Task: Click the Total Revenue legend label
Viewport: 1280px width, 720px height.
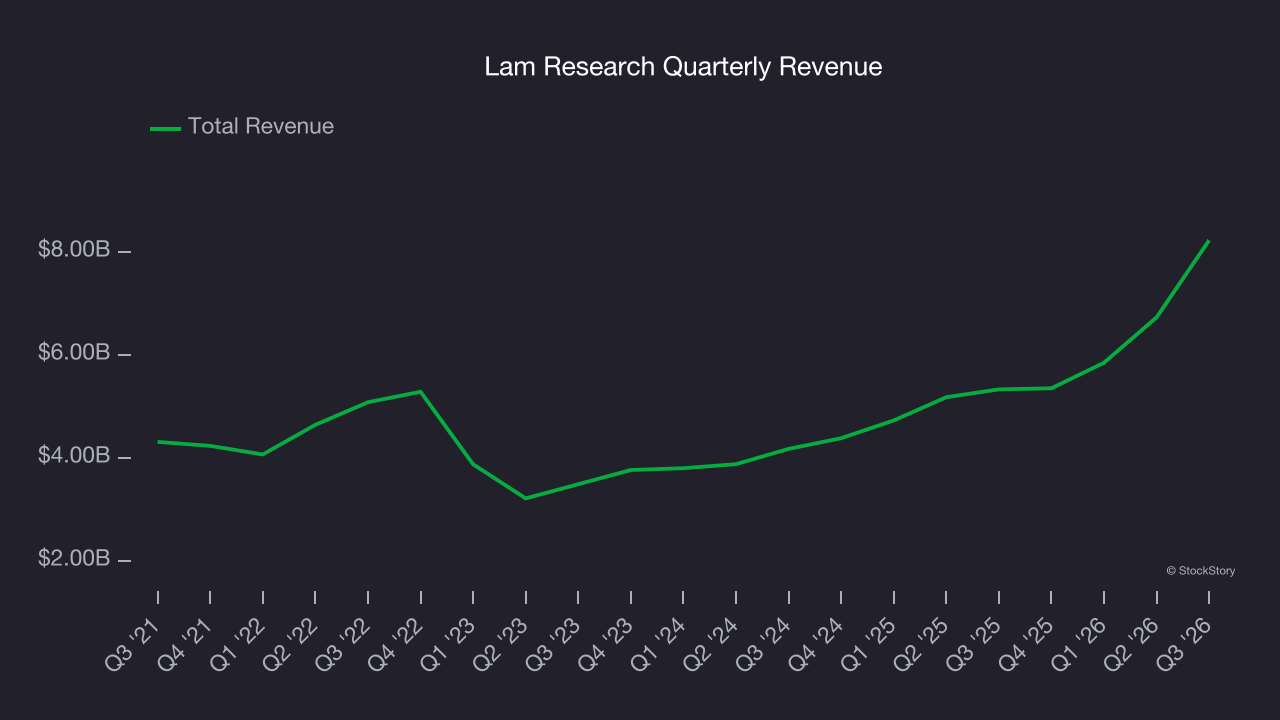Action: coord(261,127)
